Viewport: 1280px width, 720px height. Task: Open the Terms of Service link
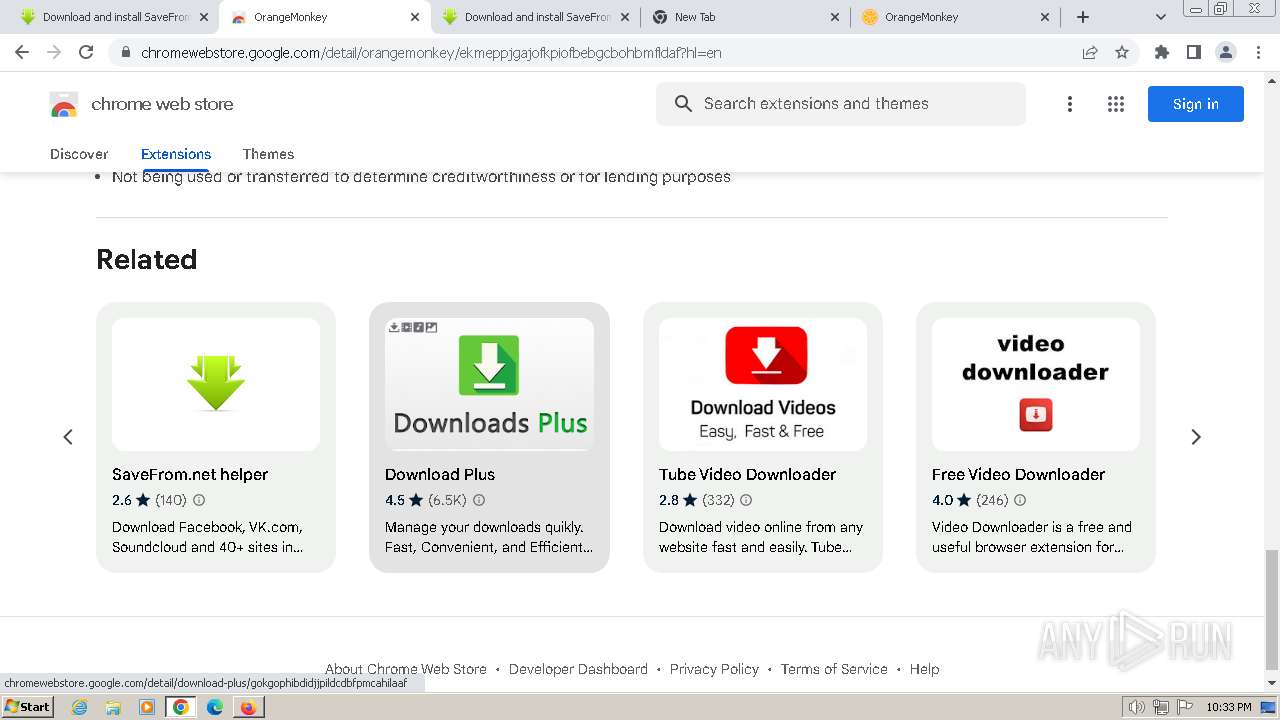834,669
